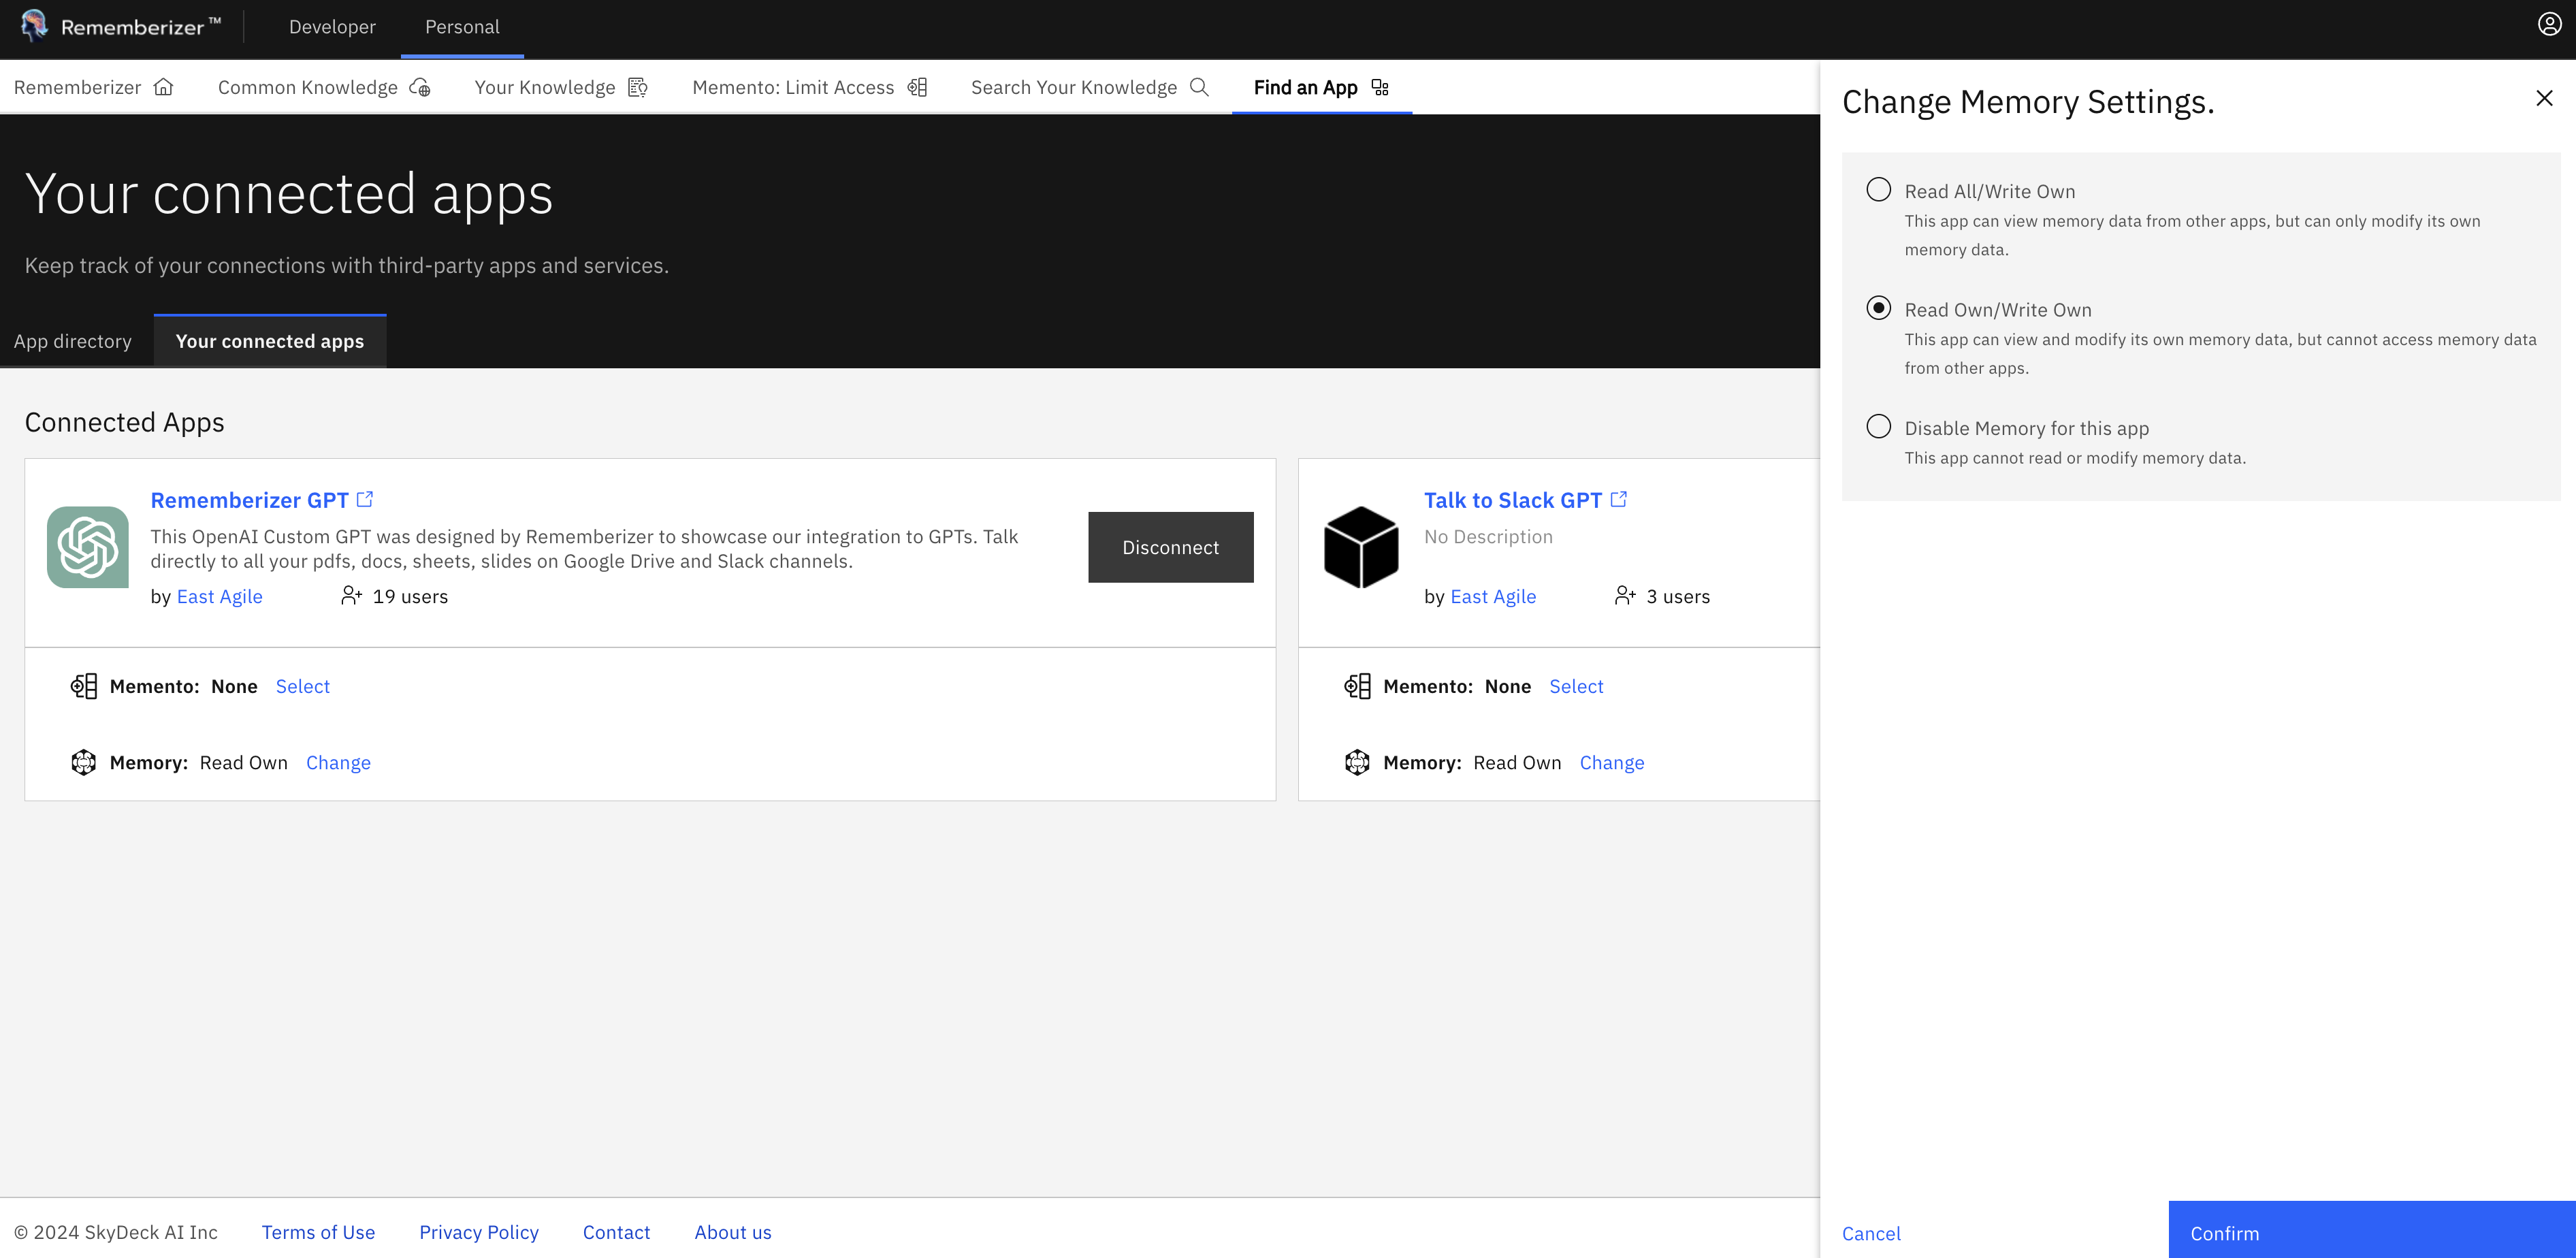
Task: Select Disable Memory for this app
Action: (1880, 427)
